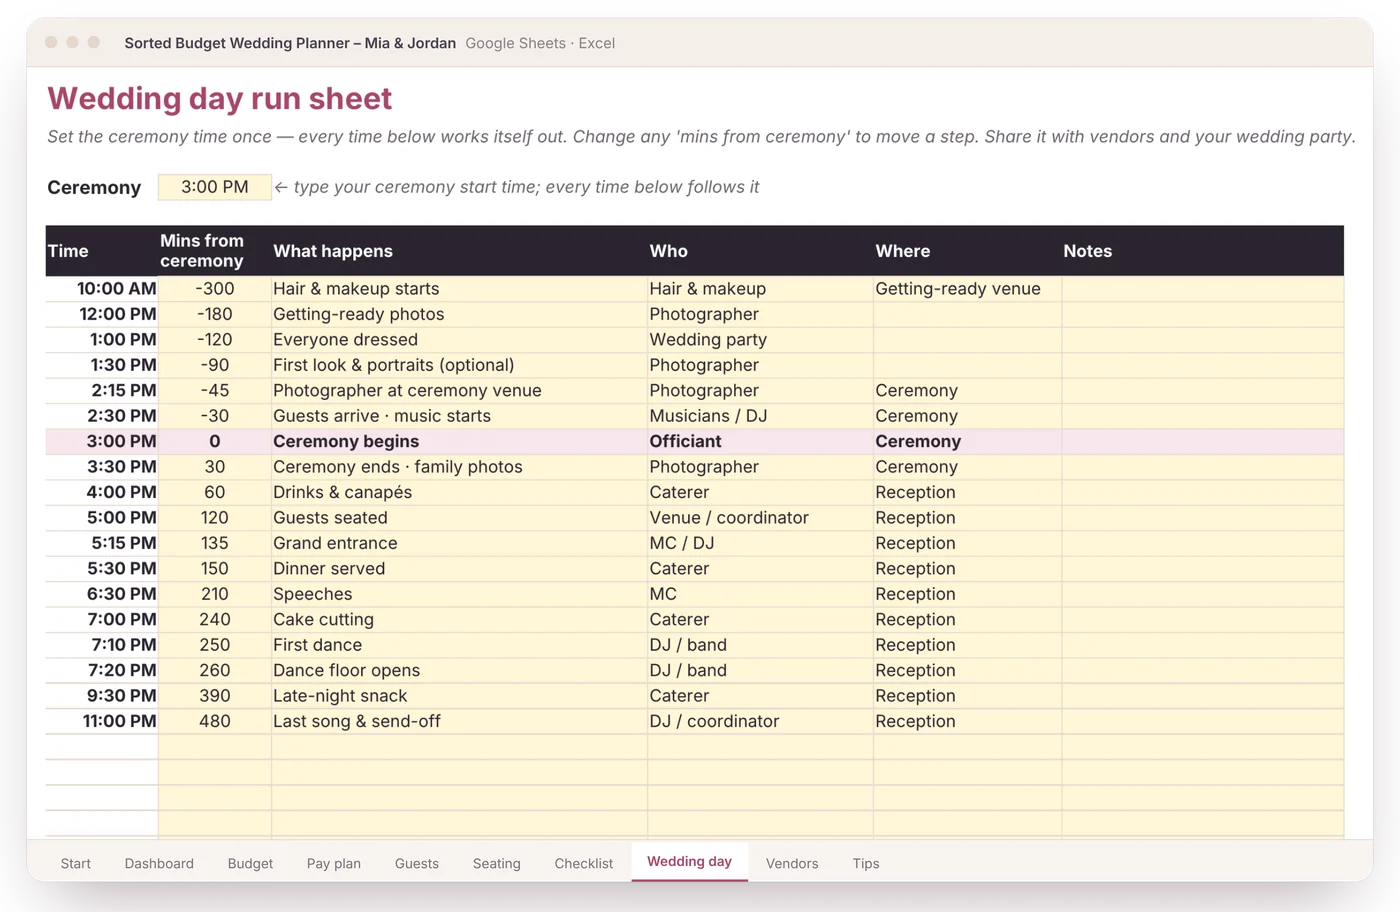Select the 'Everyone dressed' cell
The height and width of the screenshot is (912, 1400).
[x=459, y=340]
